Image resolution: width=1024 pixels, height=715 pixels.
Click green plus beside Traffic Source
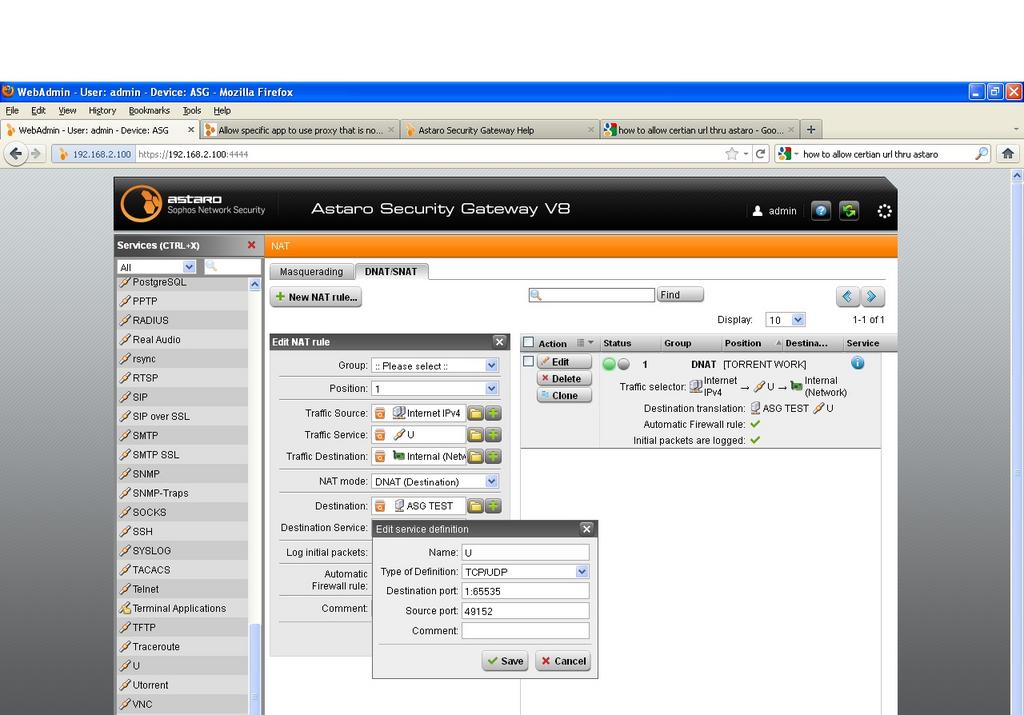(x=493, y=413)
